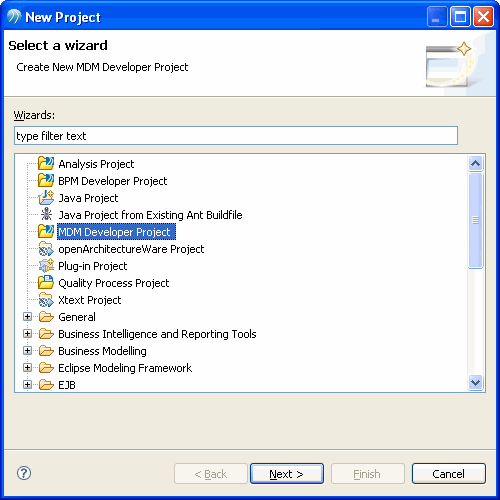Expand the General folder node

27,317
